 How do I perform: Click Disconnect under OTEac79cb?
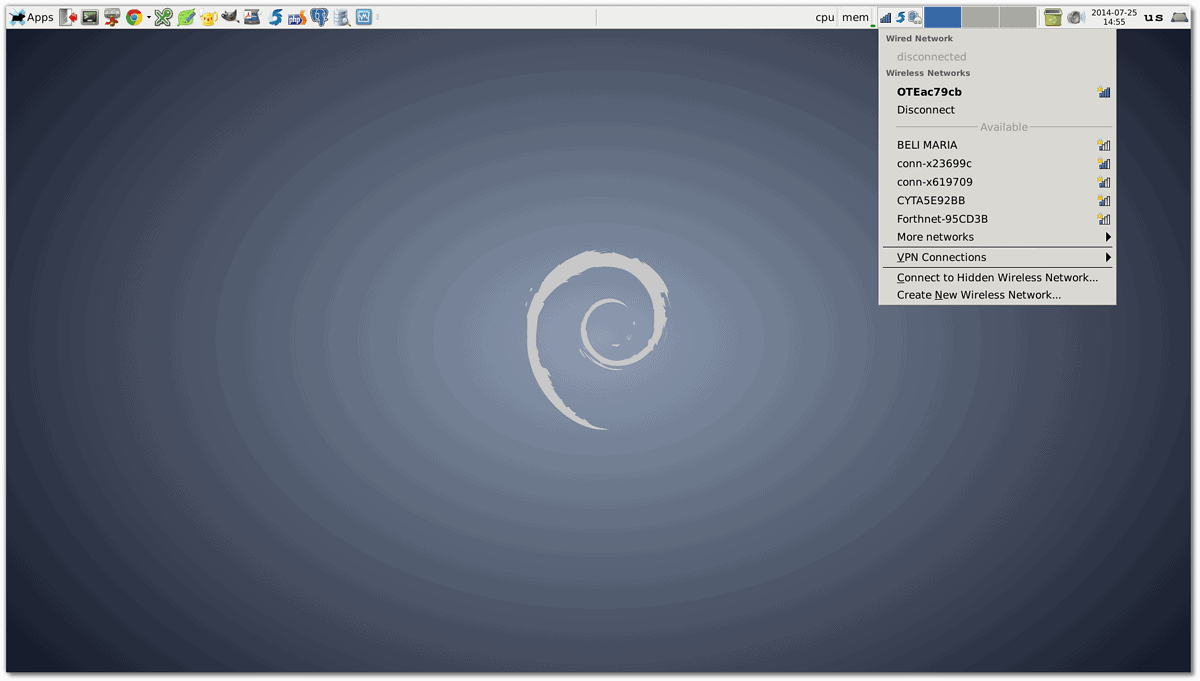(925, 110)
